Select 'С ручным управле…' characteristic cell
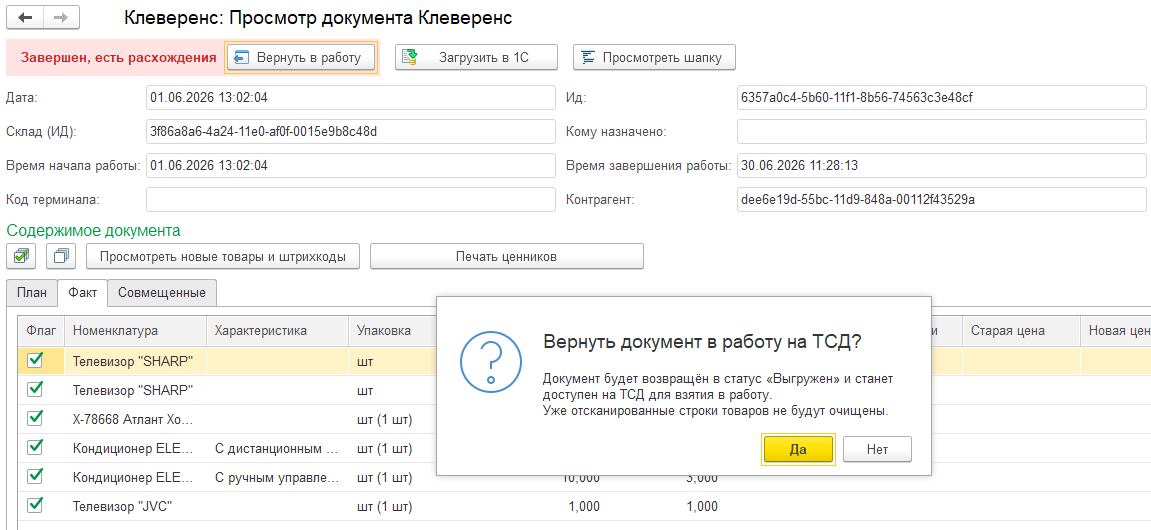1151x530 pixels. click(x=277, y=478)
